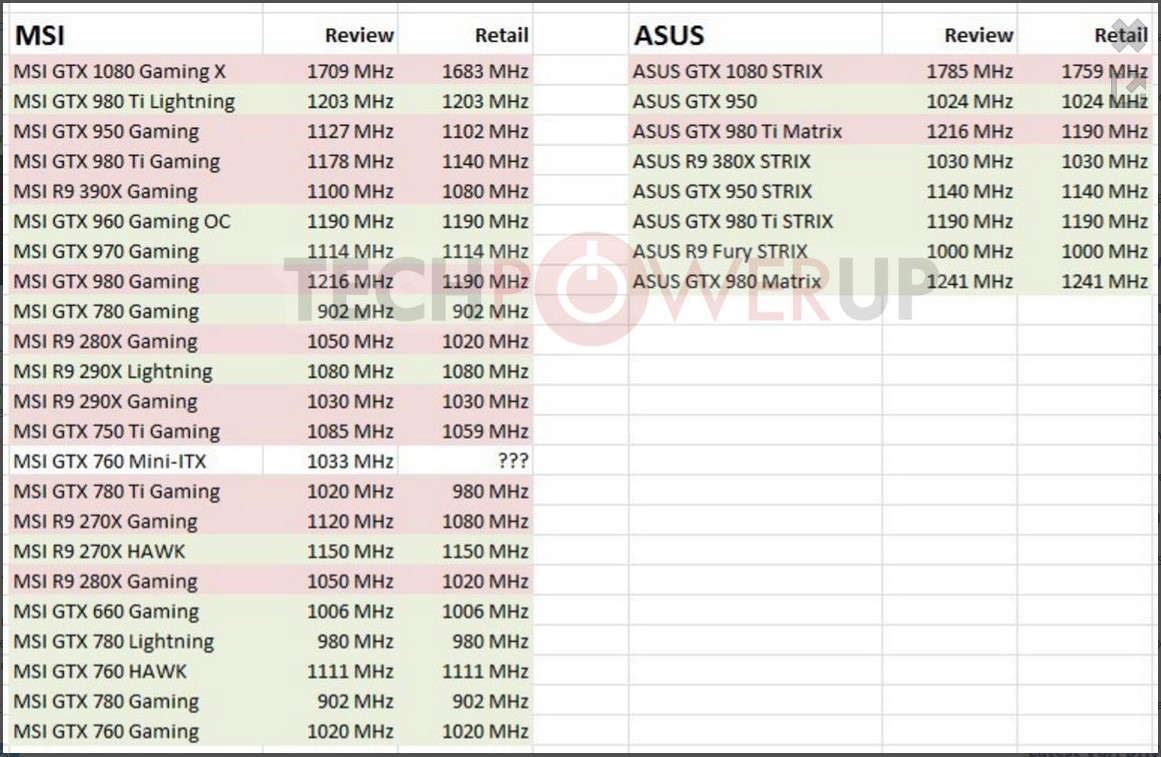
Task: Select the Review column header under MSI
Action: pyautogui.click(x=359, y=36)
